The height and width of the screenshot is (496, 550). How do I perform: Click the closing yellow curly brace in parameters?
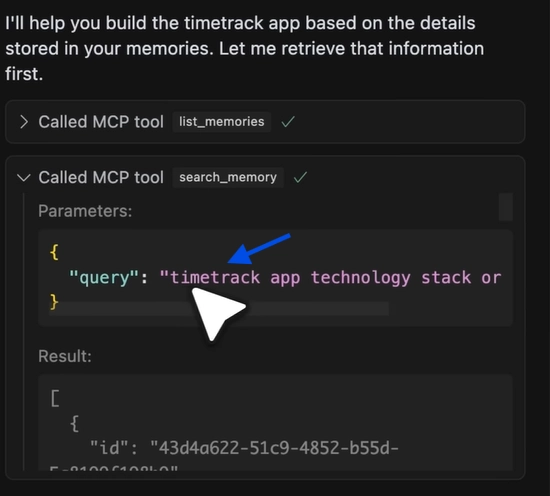click(54, 302)
